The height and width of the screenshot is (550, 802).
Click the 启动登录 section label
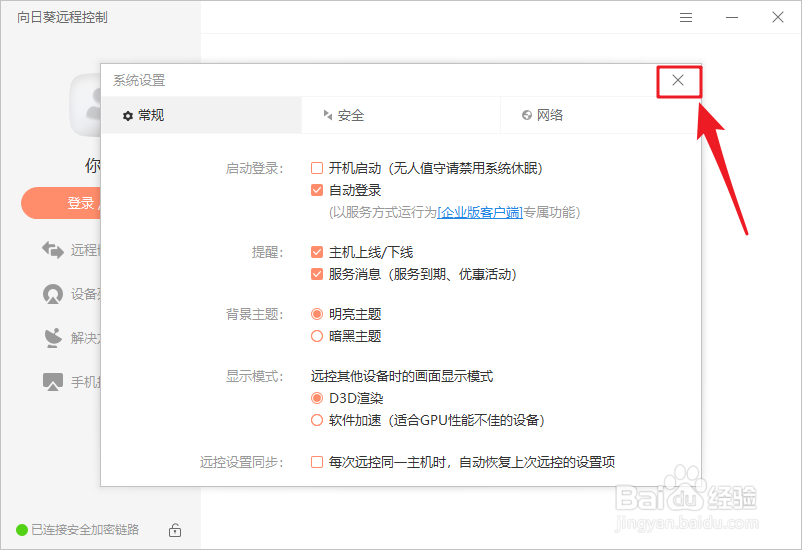[x=254, y=168]
